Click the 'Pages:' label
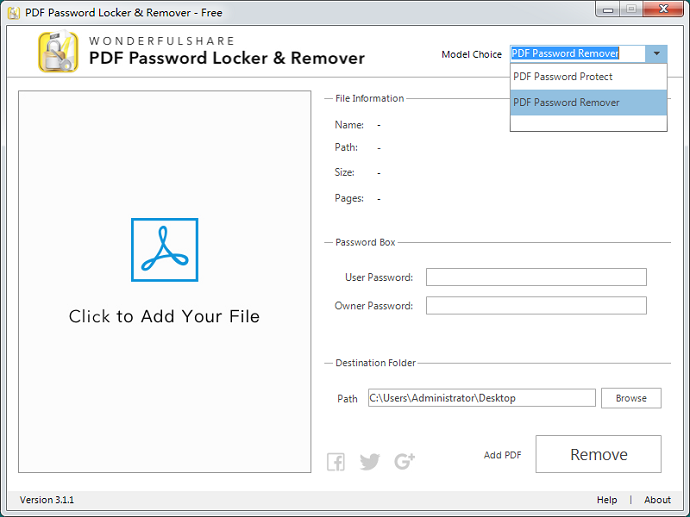 [x=349, y=198]
